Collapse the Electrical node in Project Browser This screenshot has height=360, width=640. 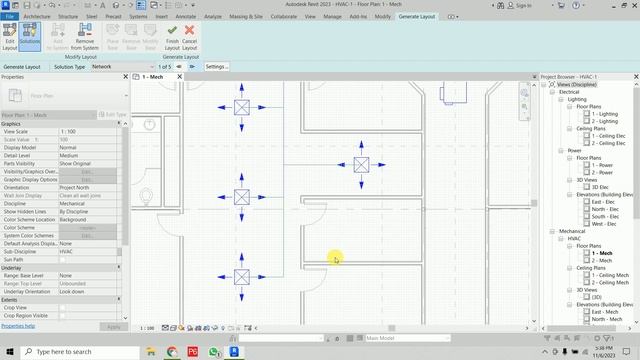pyautogui.click(x=552, y=92)
